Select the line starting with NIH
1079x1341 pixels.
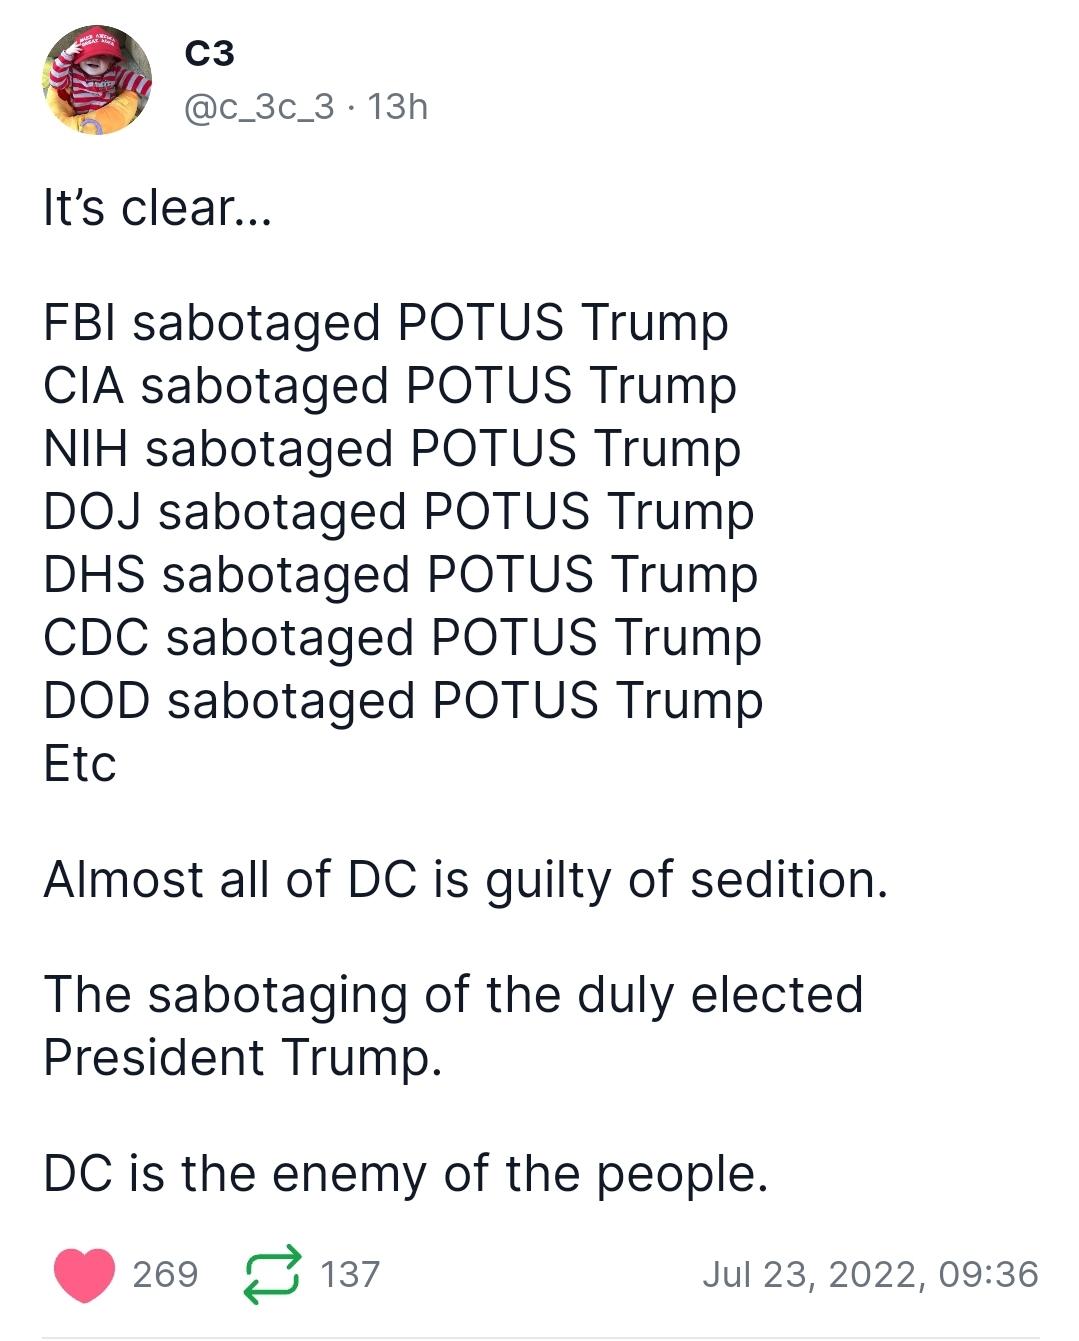(392, 449)
